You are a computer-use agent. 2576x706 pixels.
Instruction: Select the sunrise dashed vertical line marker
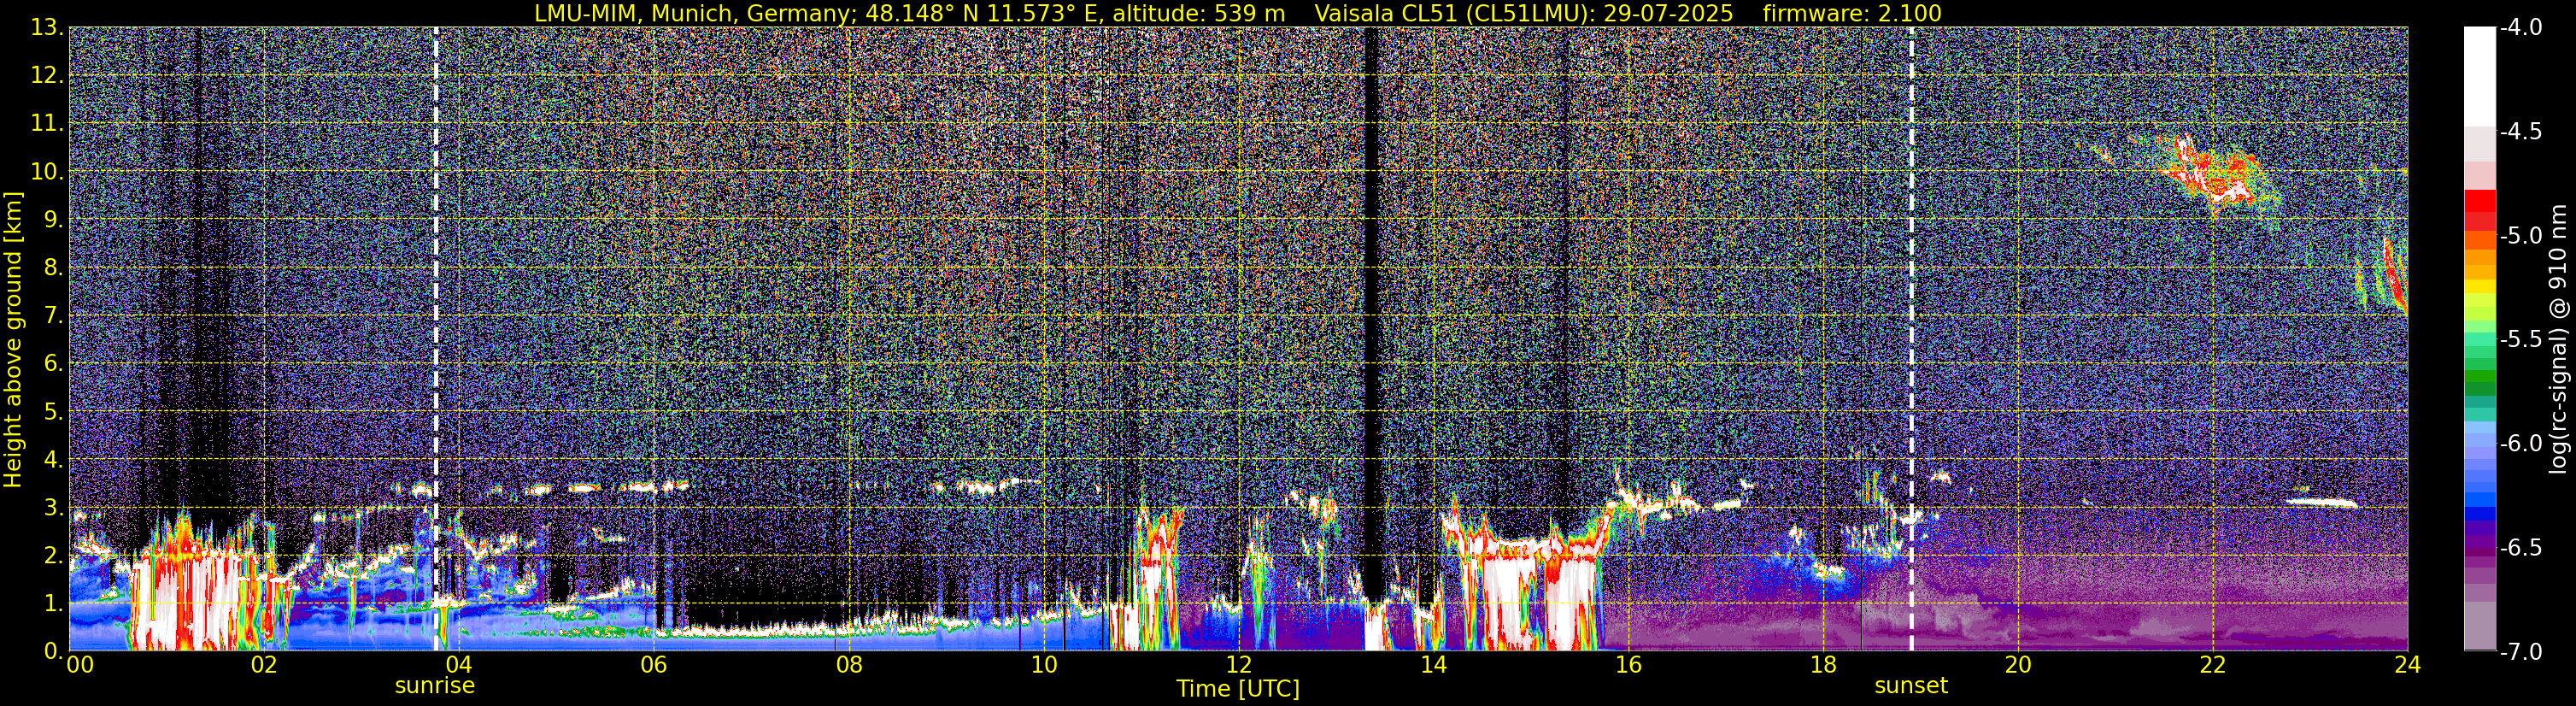pos(436,339)
